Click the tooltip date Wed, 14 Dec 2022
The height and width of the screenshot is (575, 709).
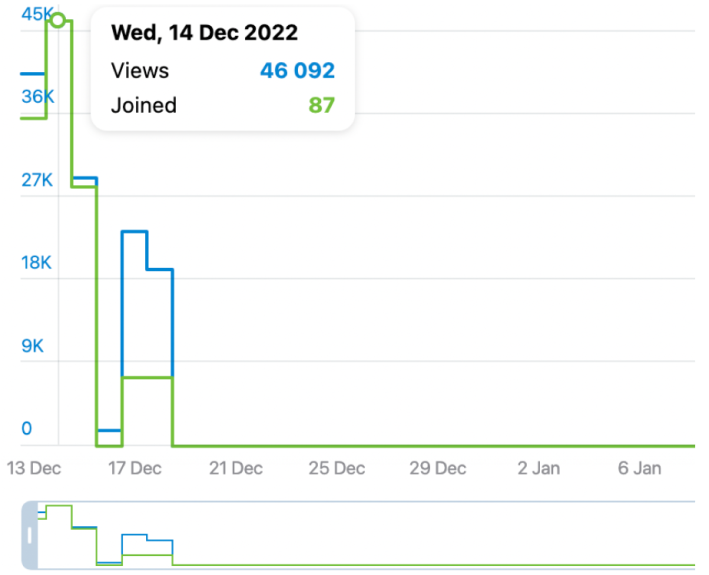pos(204,33)
